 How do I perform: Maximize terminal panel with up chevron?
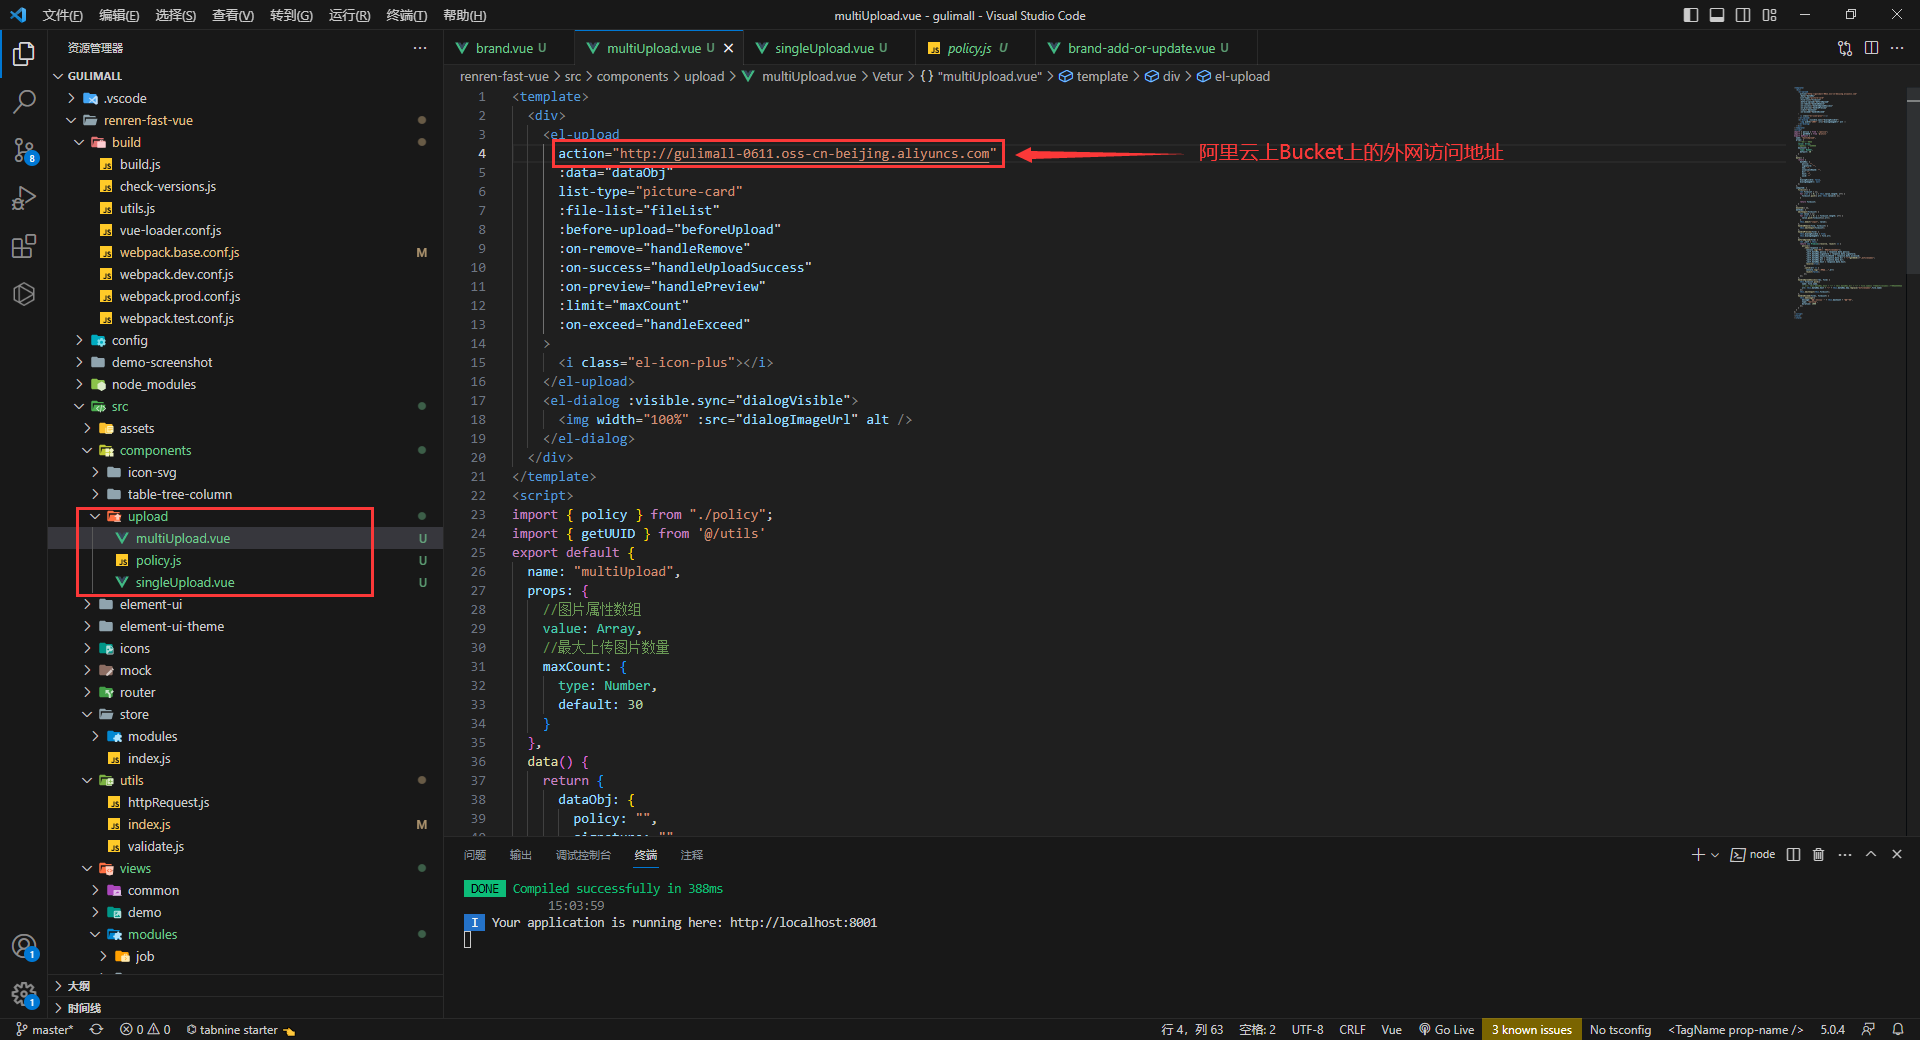click(x=1871, y=855)
